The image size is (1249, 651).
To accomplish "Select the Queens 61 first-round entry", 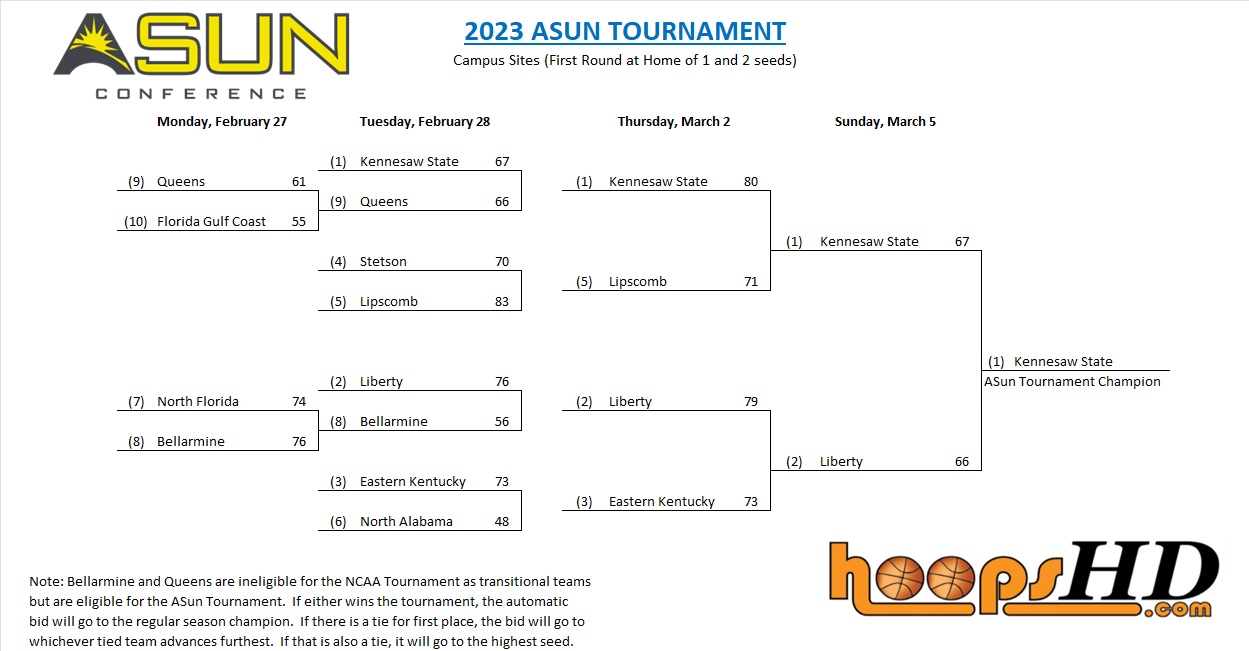I will 218,182.
